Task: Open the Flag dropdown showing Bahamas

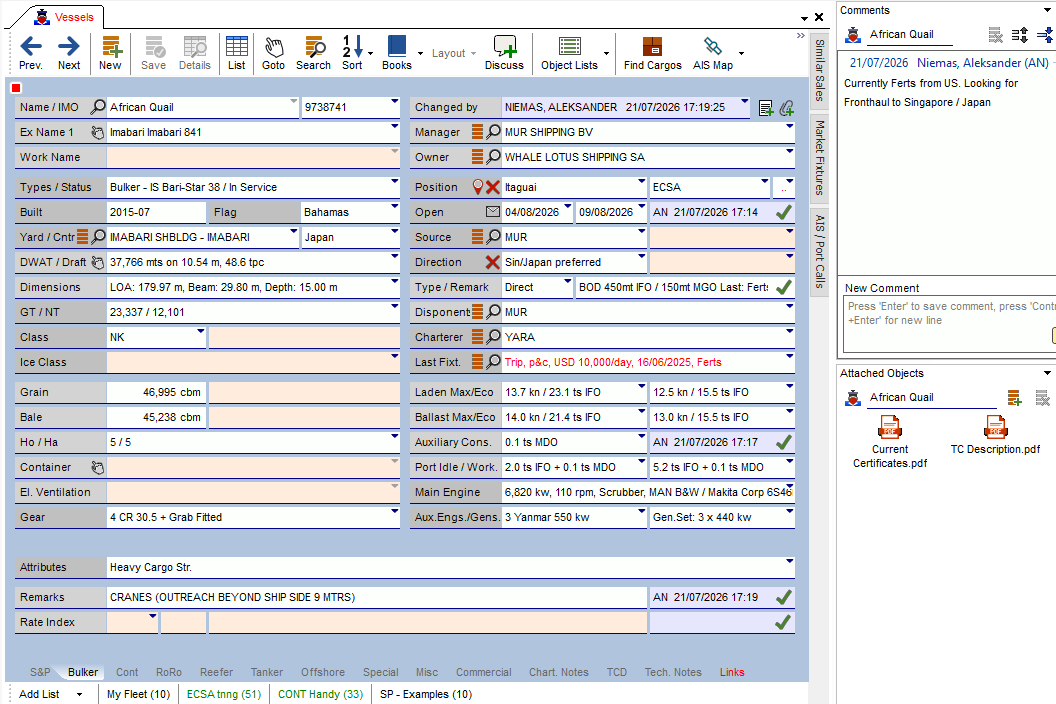Action: point(395,206)
